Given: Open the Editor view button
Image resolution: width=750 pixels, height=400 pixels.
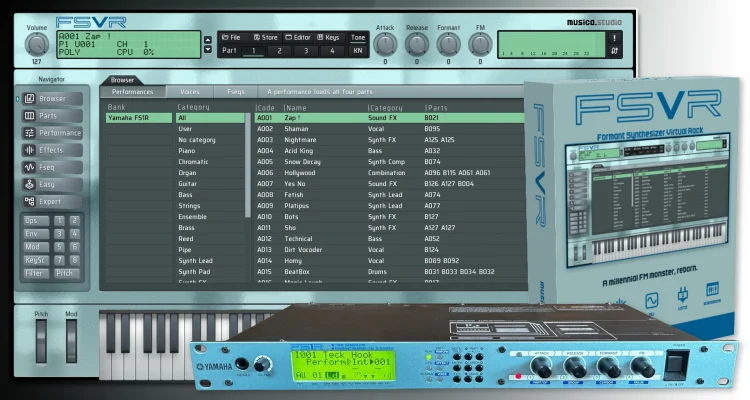Looking at the screenshot, I should (298, 37).
